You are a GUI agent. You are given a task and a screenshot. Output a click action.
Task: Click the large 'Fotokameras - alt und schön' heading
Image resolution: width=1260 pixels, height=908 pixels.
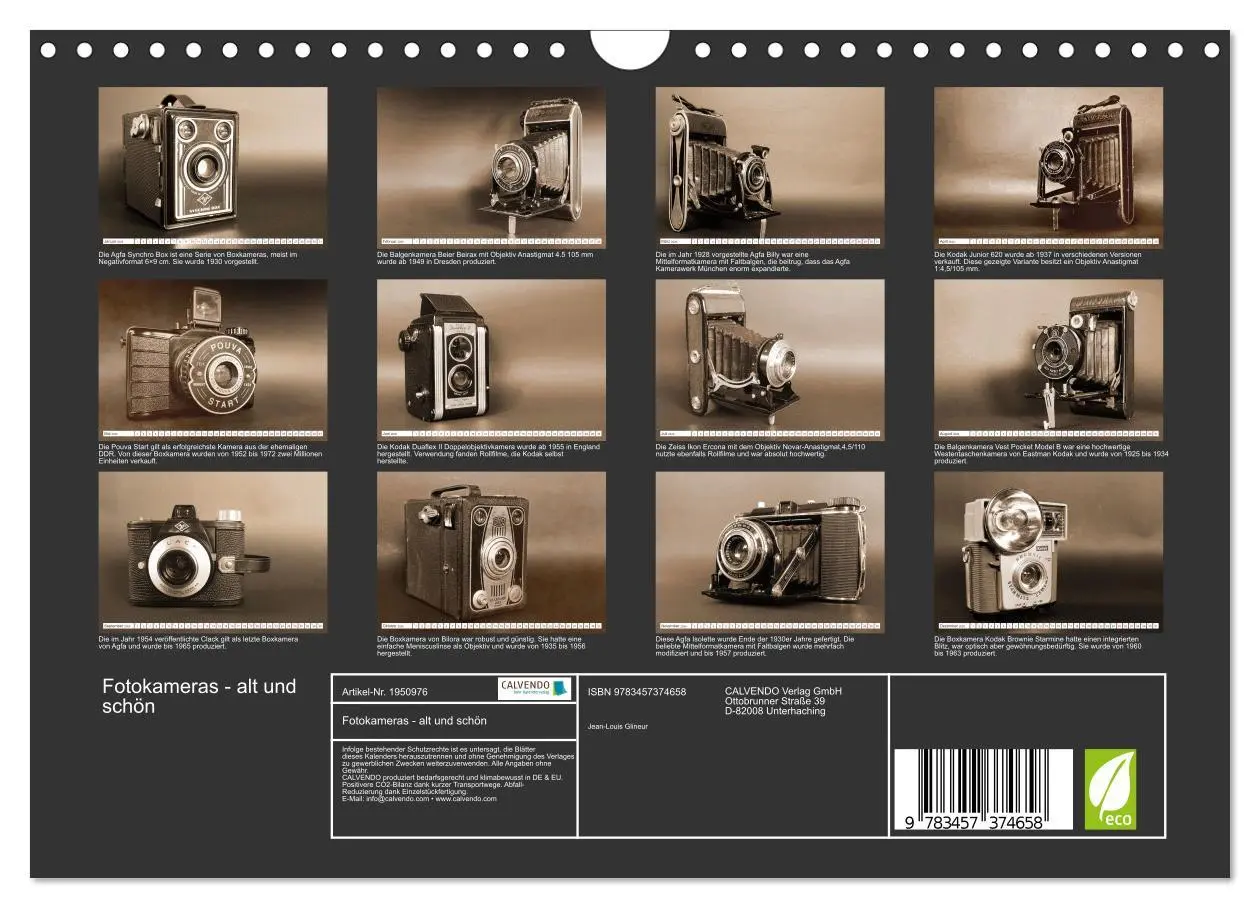click(x=199, y=696)
